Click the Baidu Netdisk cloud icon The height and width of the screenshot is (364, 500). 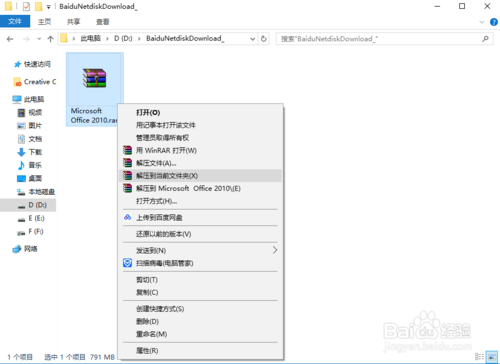click(127, 217)
